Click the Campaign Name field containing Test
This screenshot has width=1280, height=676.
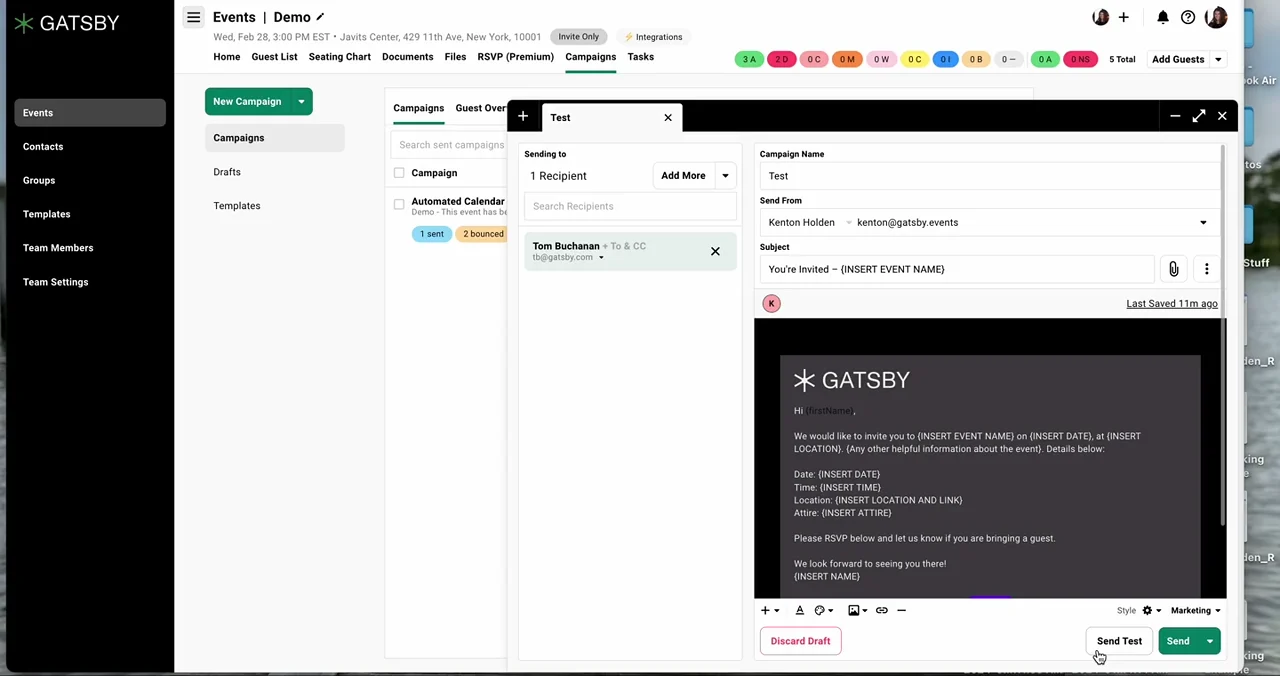(x=988, y=176)
